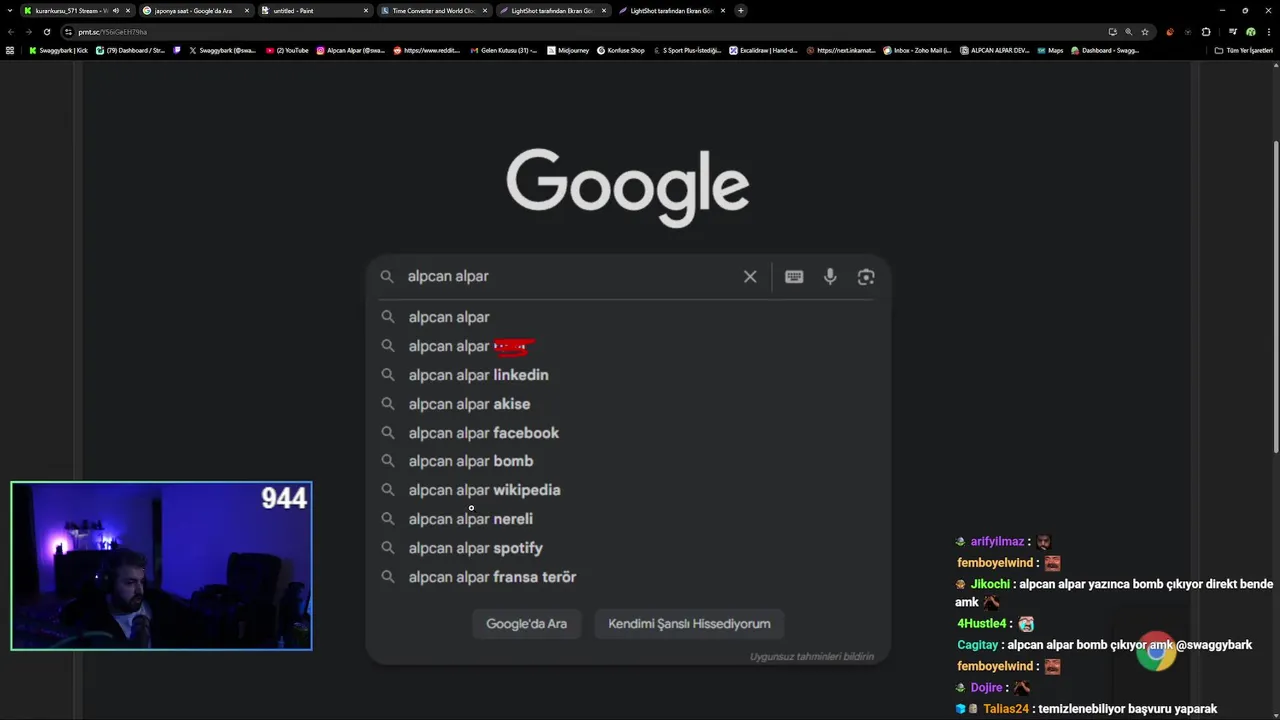This screenshot has height=720, width=1280.
Task: Open the ALPCAN ALPAR DEV bookmark
Action: 994,50
